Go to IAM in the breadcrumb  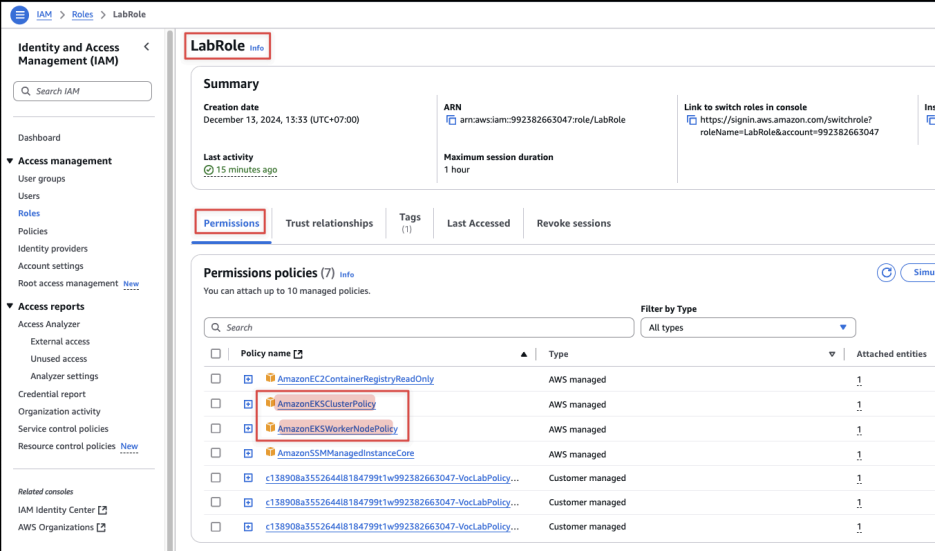pos(44,14)
